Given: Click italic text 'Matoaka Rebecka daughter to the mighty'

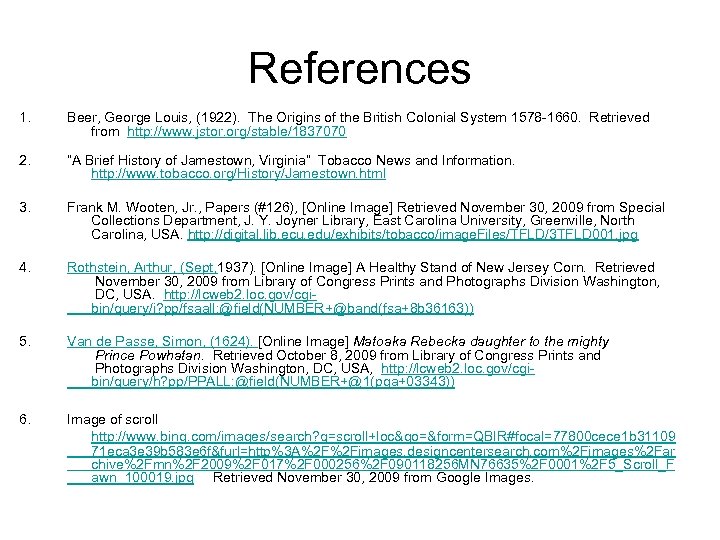Looking at the screenshot, I should (481, 342).
